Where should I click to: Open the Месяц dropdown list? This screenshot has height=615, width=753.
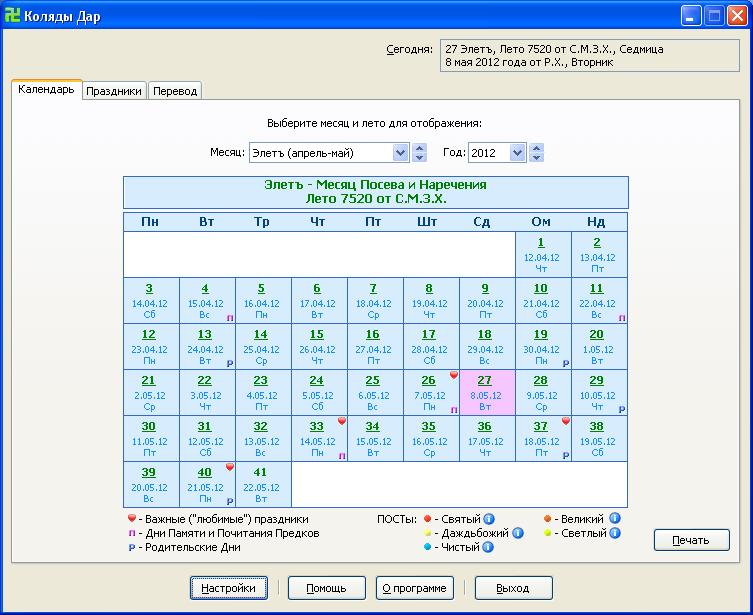coord(400,153)
